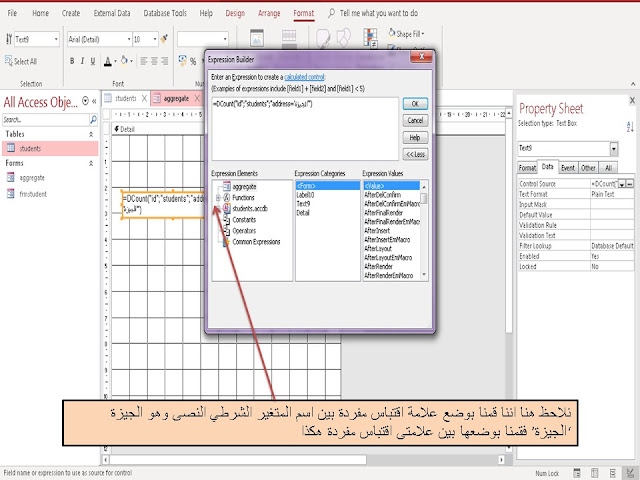The image size is (640, 480).
Task: Collapse navigation pane with shutter chevrons
Action: tap(94, 101)
